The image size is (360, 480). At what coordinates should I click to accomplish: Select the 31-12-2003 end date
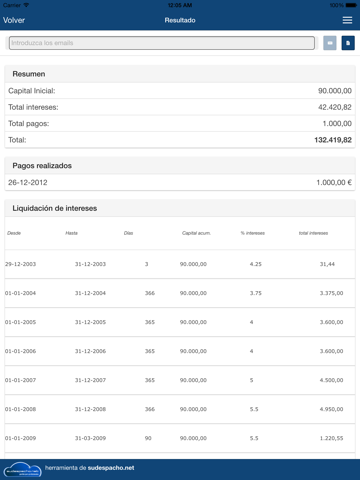pos(90,264)
